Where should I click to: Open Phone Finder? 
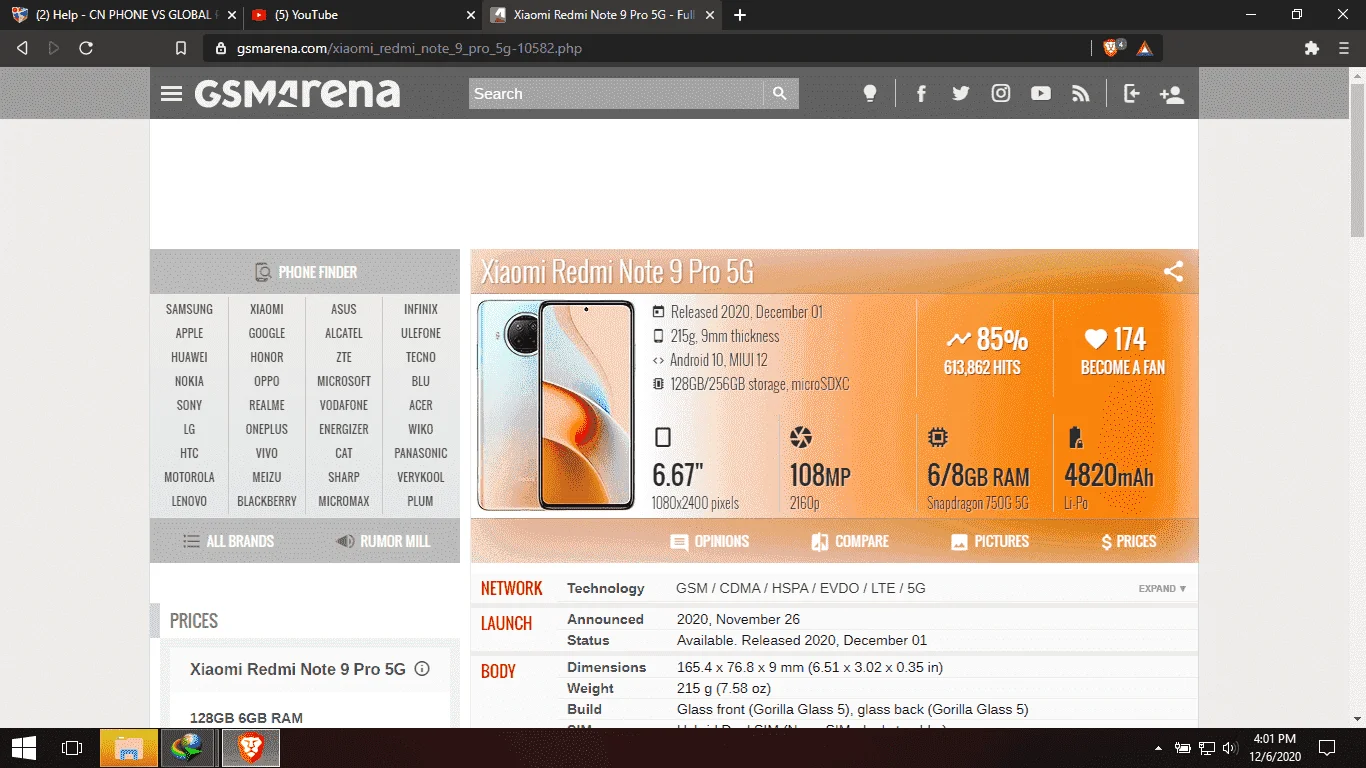305,272
